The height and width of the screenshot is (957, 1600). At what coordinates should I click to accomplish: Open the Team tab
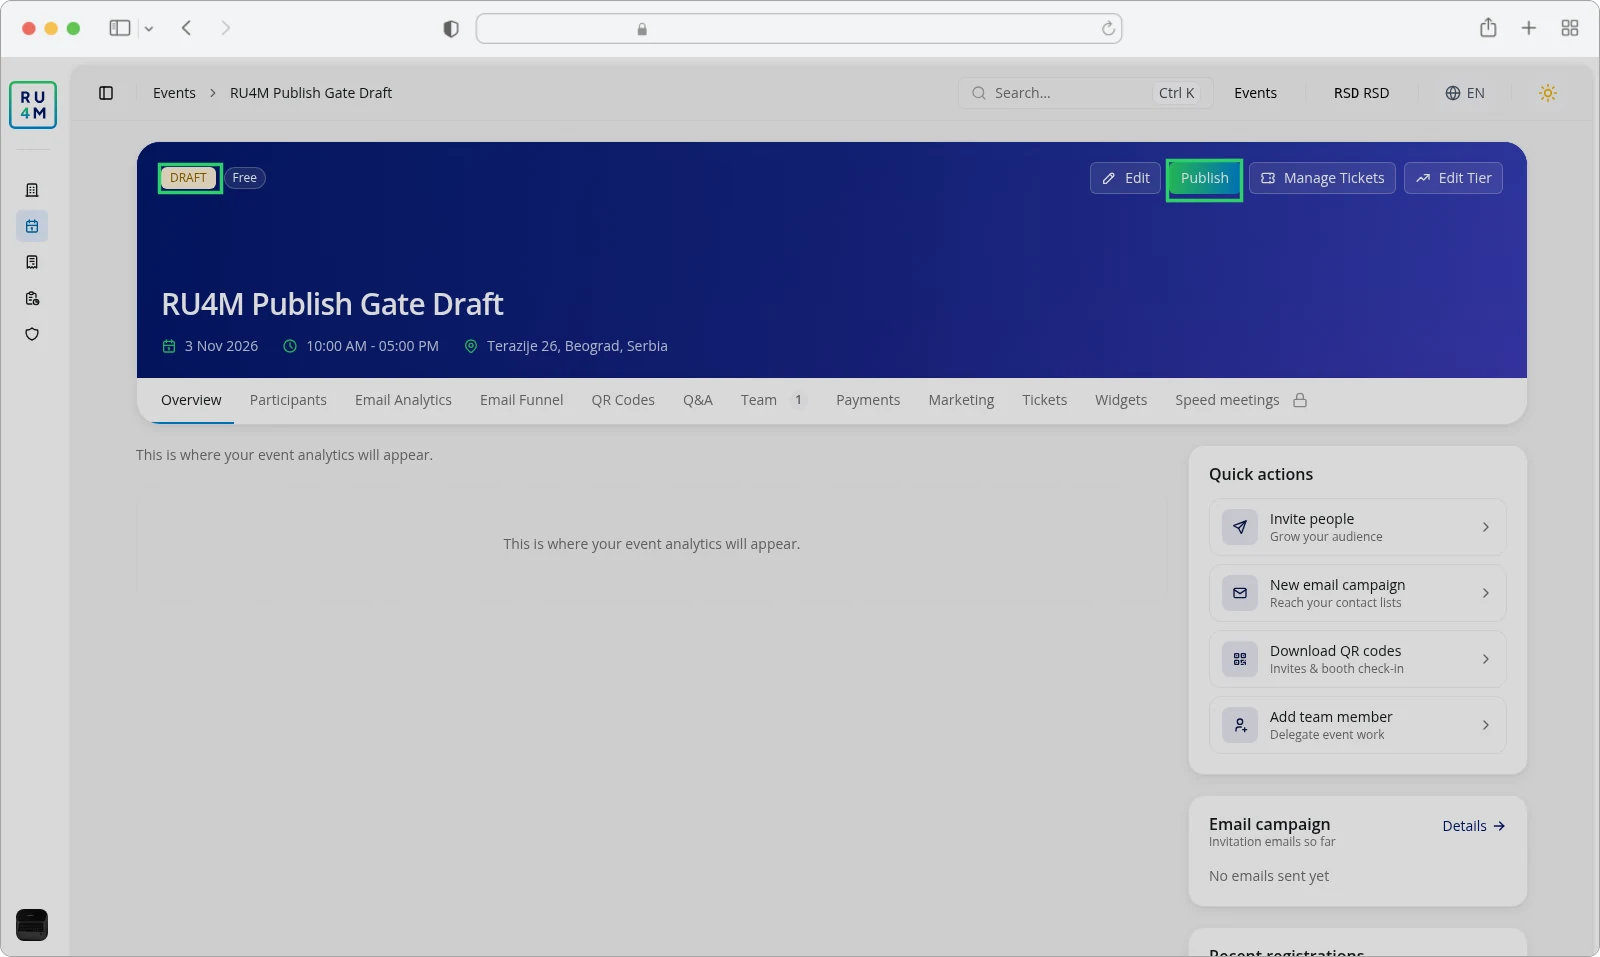coord(772,400)
